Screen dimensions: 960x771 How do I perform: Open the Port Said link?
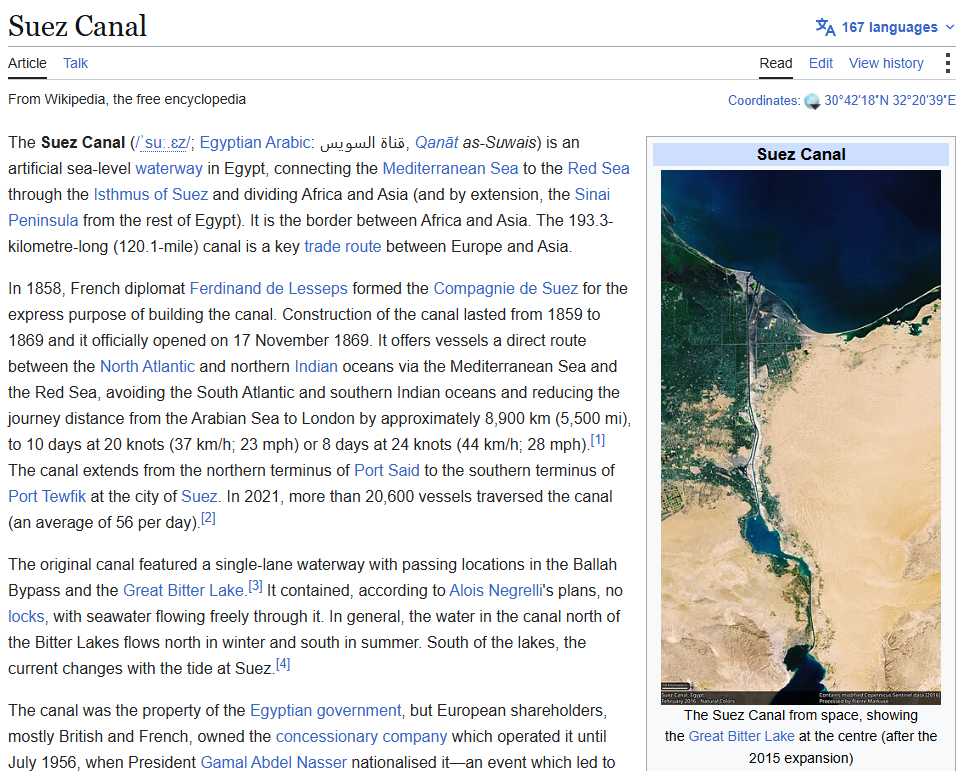tap(387, 470)
